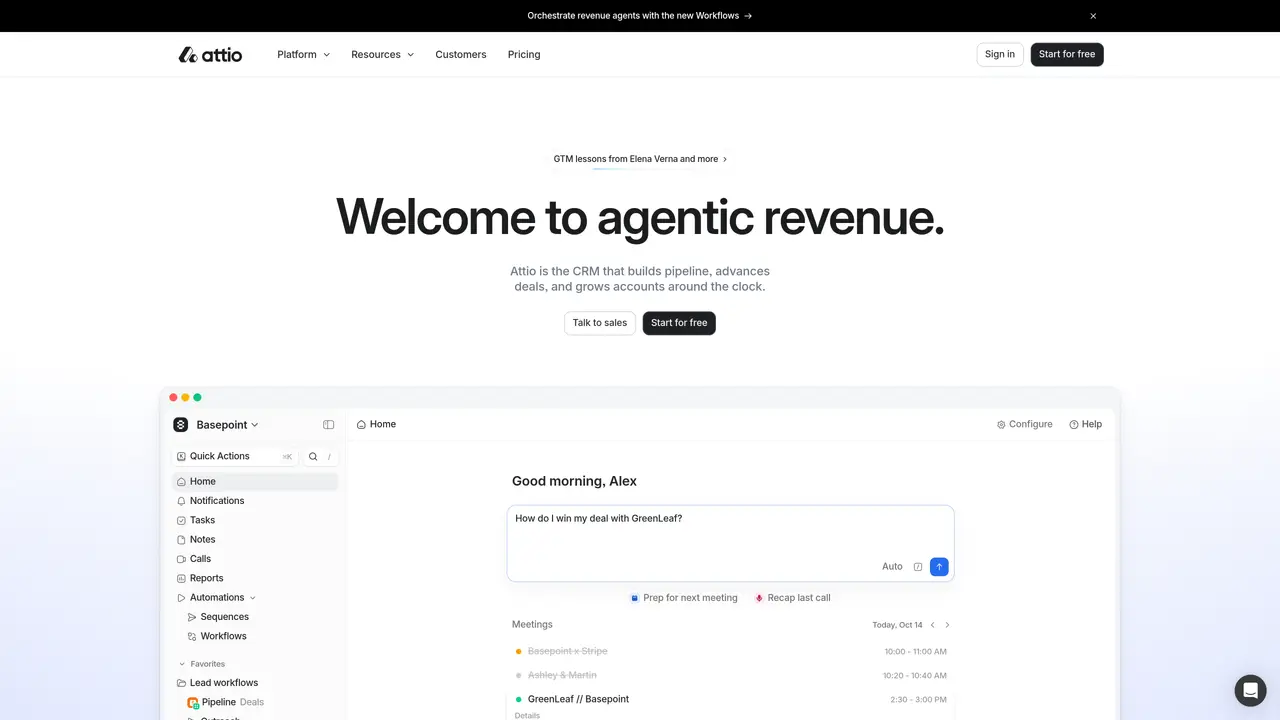
Task: Send the chat prompt with blue arrow
Action: point(939,567)
